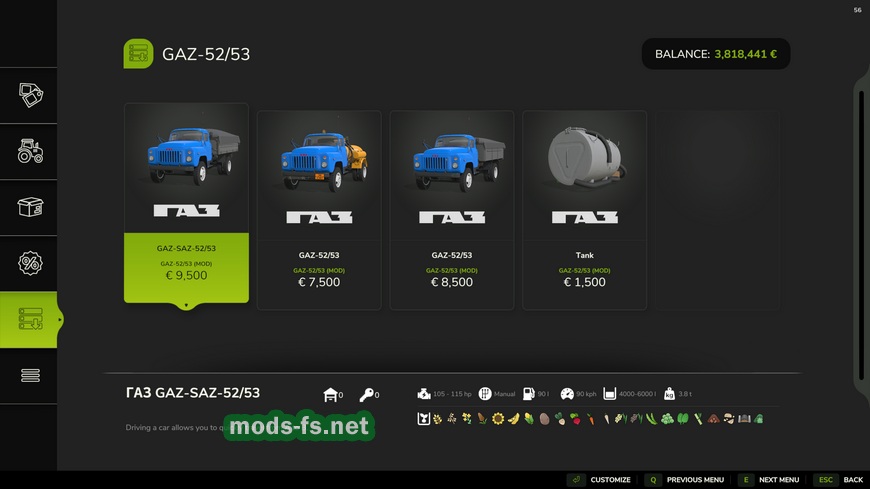Click the sunflower fill type icon
This screenshot has height=489, width=870.
(498, 419)
